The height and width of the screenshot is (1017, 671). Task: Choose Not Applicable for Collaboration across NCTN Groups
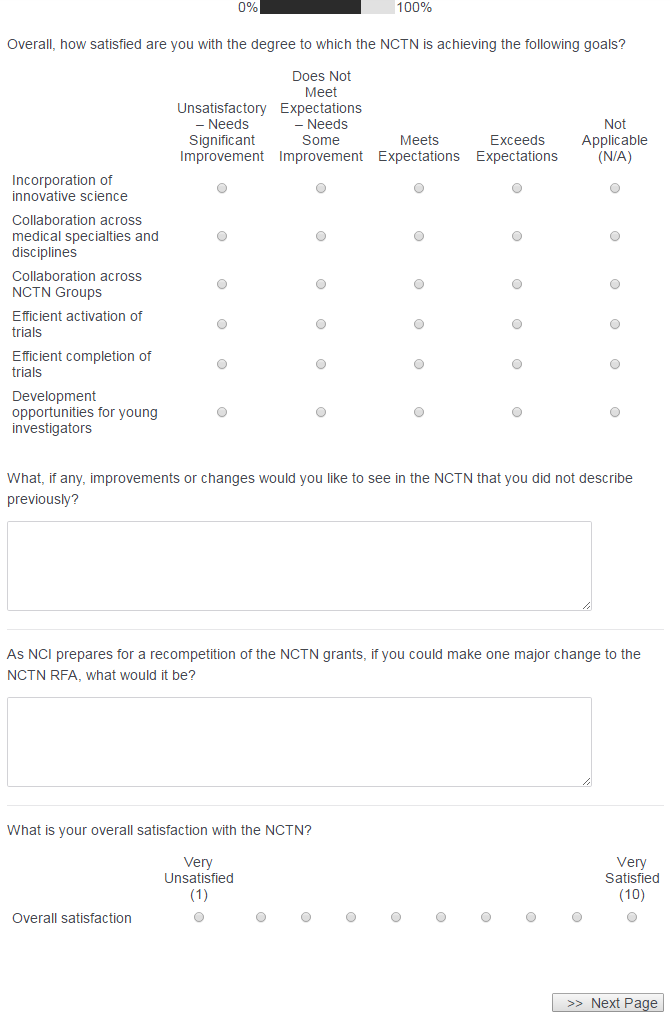[x=615, y=284]
